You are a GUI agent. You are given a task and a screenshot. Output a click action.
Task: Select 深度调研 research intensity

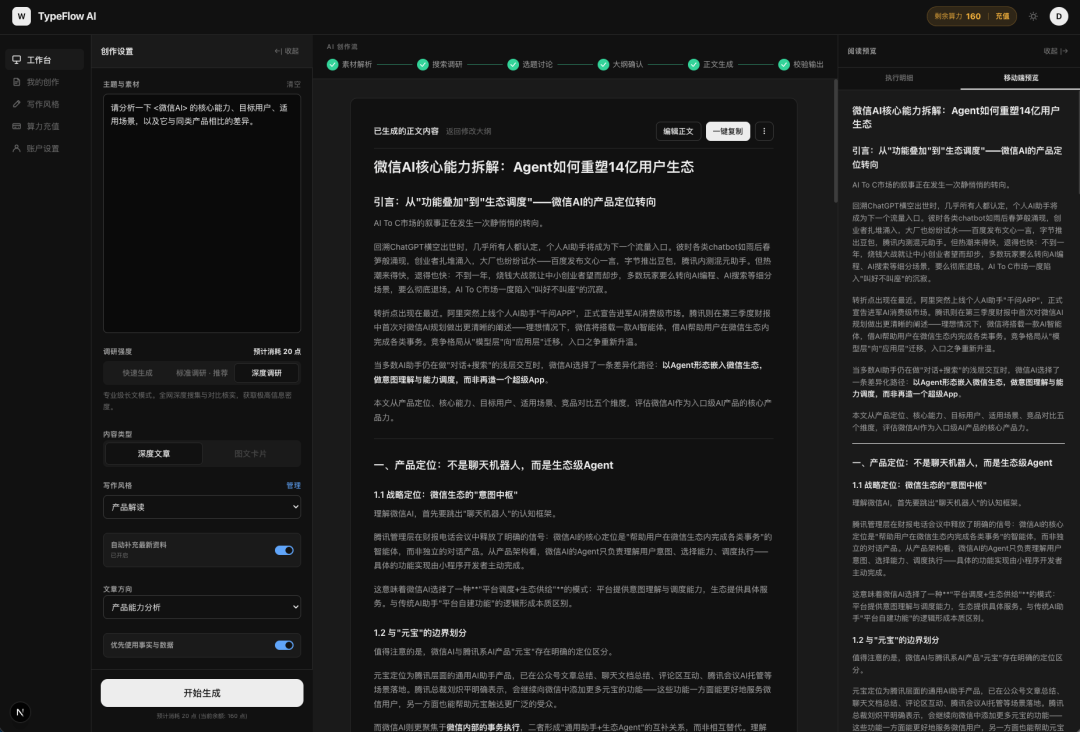(x=267, y=373)
